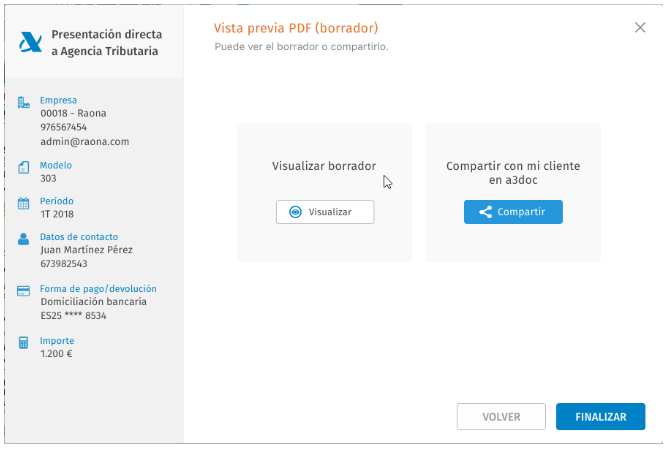The image size is (671, 449).
Task: Click the Datos de contacto person icon
Action: [24, 239]
